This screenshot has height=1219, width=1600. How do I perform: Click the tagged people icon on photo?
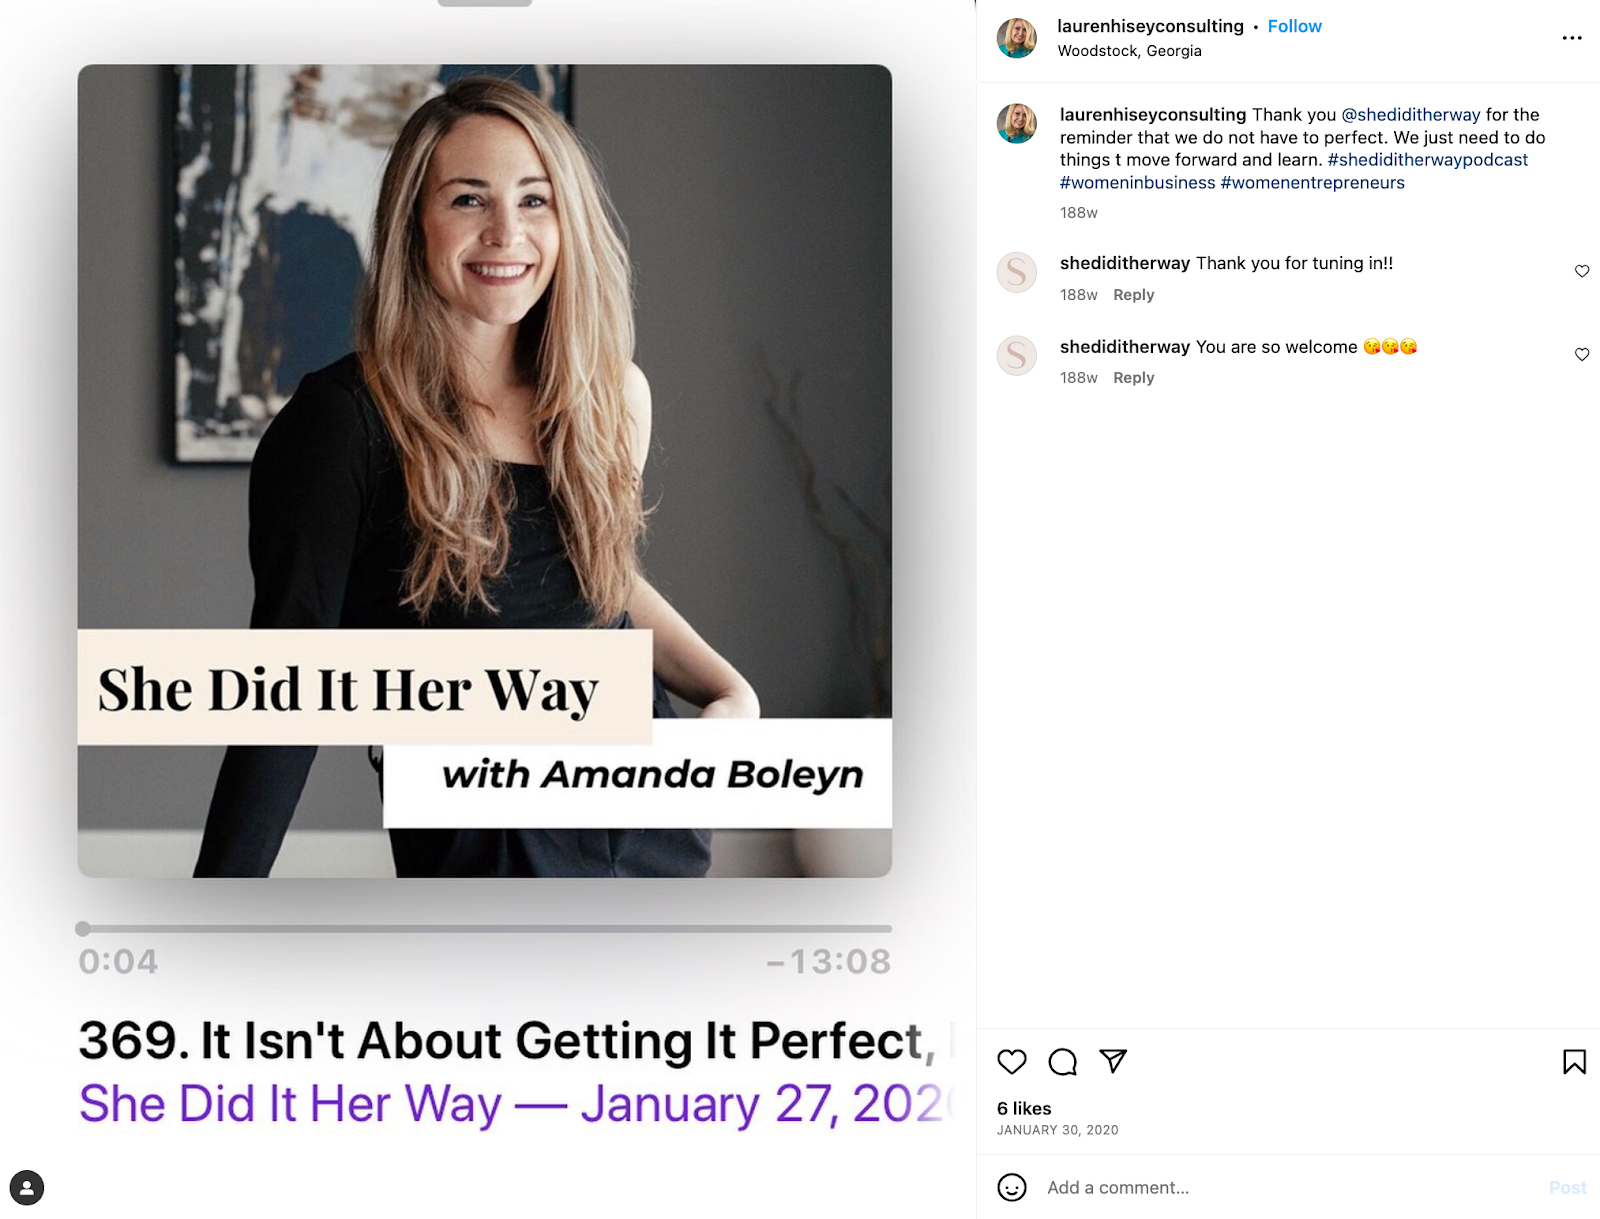point(27,1188)
